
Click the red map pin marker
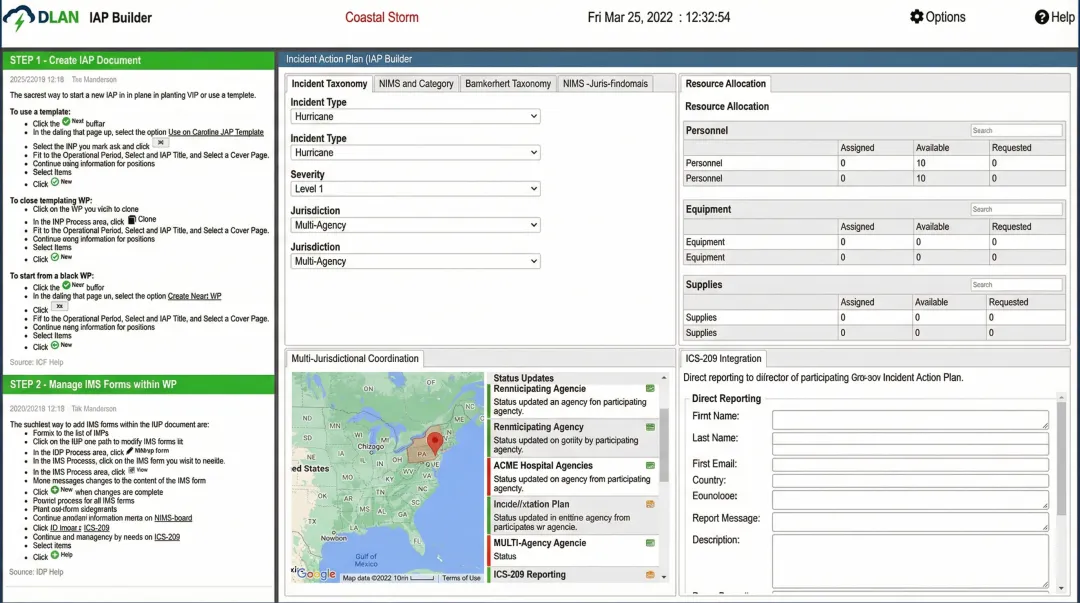coord(434,442)
